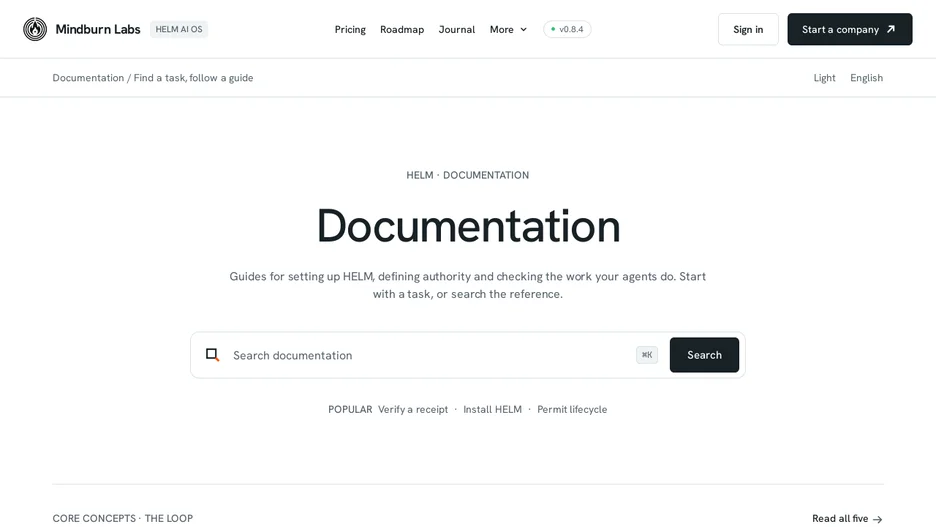936x527 pixels.
Task: Click the HELM AI OS badge
Action: point(178,29)
